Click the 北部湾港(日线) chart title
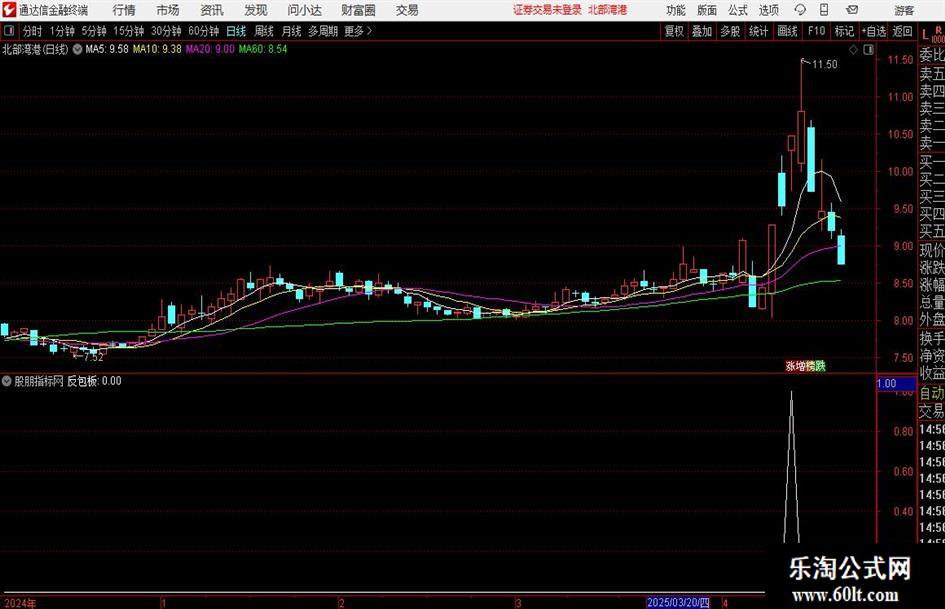 [35, 49]
